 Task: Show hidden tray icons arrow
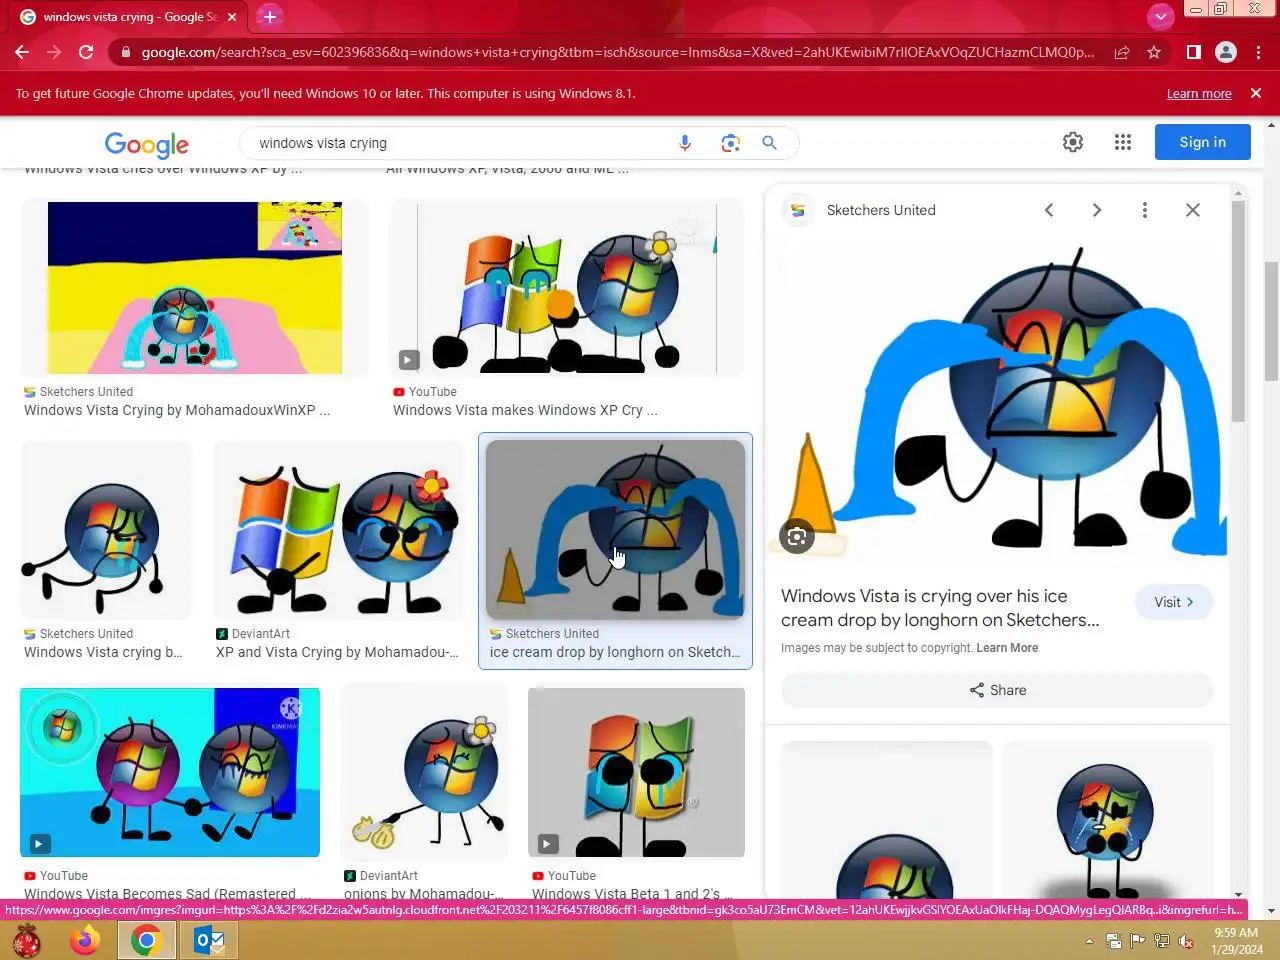pos(1089,941)
